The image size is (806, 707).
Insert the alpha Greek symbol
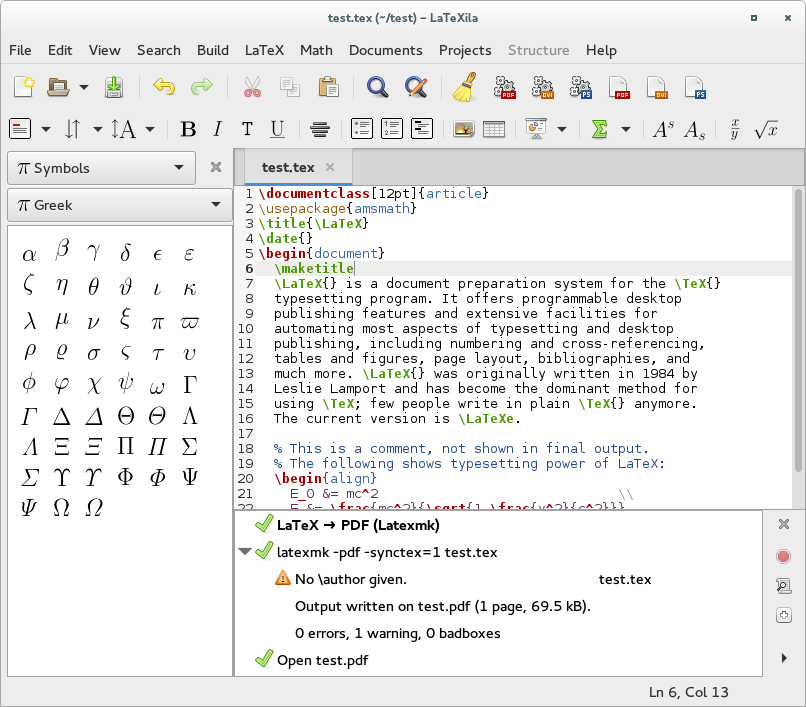(30, 254)
